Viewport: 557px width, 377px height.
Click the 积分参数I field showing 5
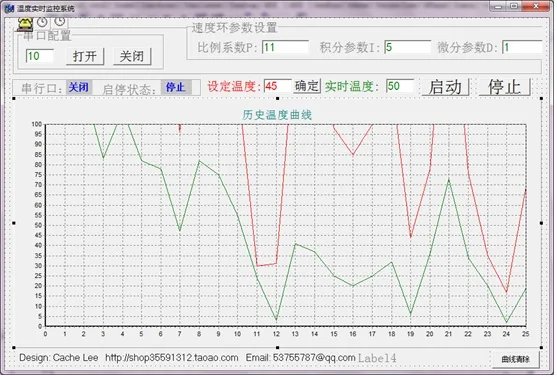pyautogui.click(x=407, y=47)
